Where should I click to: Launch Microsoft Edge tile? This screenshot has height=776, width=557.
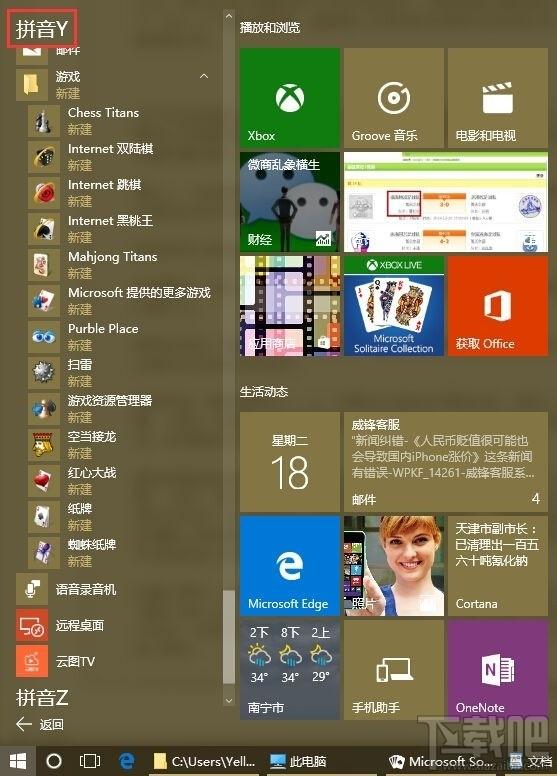tap(290, 566)
